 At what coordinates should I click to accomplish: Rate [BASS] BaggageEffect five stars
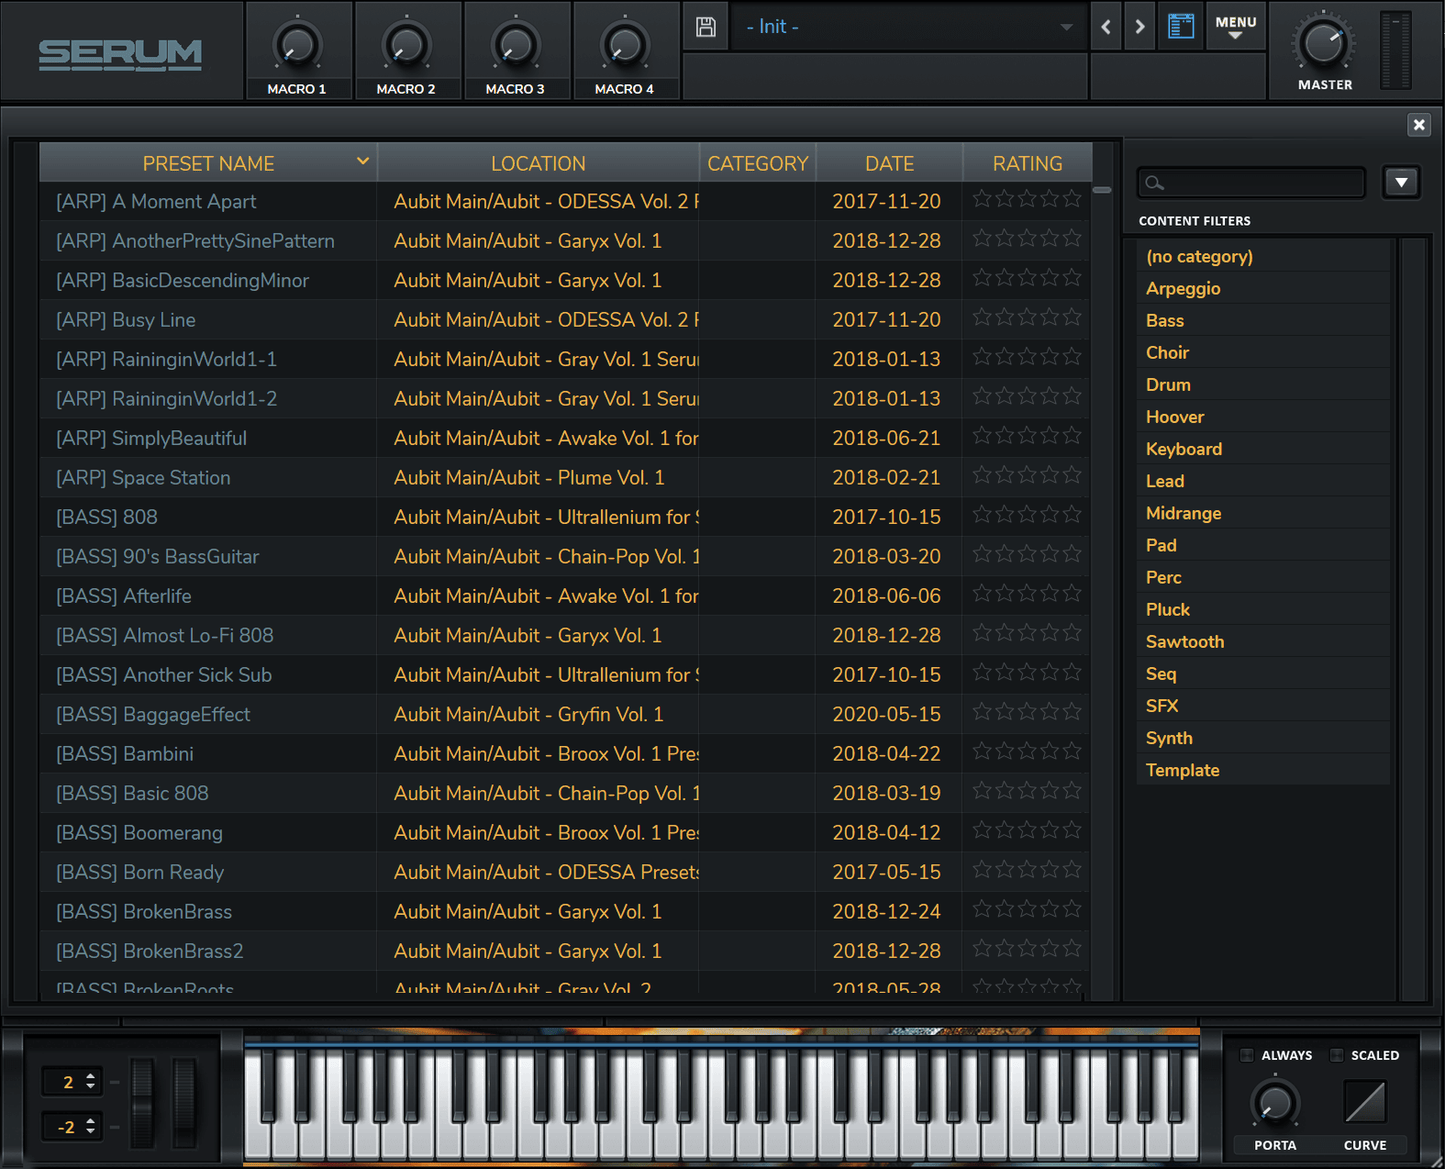[1072, 711]
